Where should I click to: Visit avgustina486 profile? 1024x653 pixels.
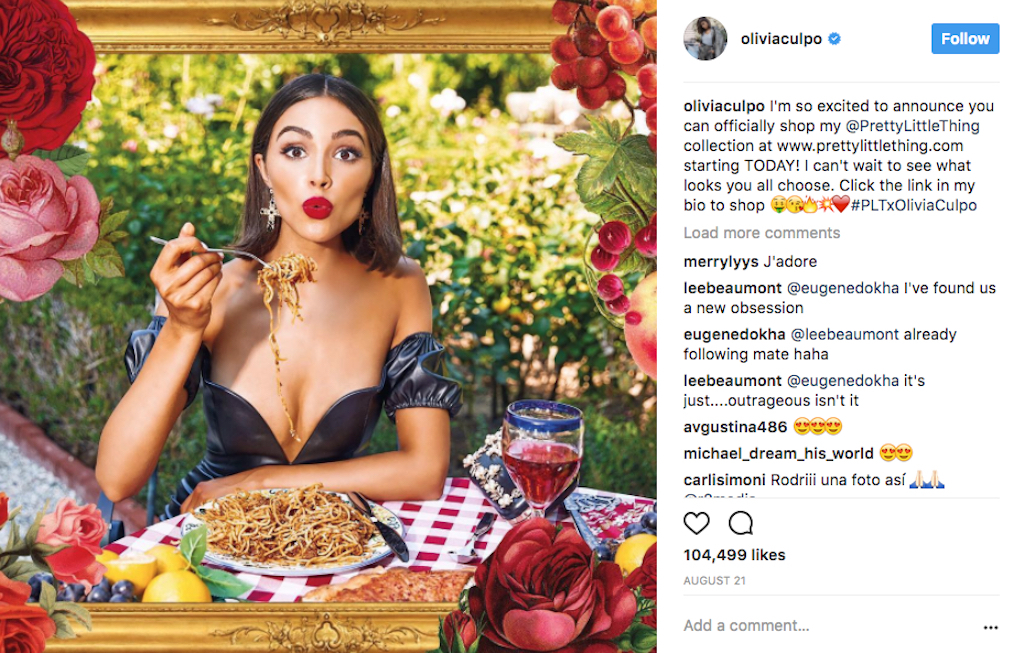[x=734, y=427]
